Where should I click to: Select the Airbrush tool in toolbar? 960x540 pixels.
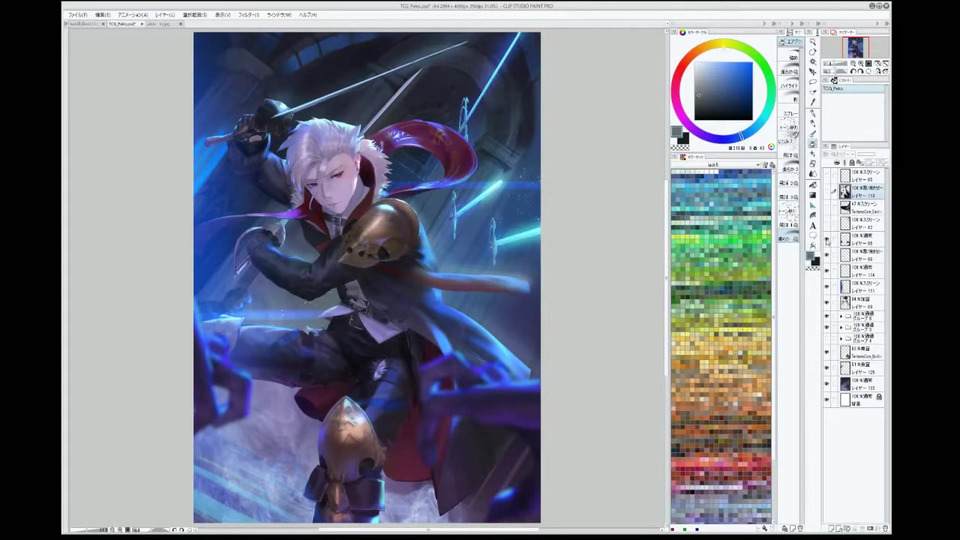coord(812,144)
